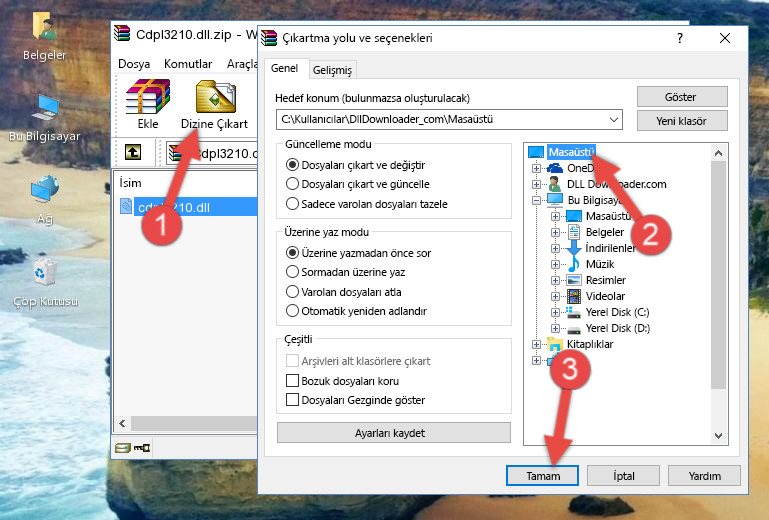Image resolution: width=769 pixels, height=520 pixels.
Task: Open the Dosya menu in WinRAR
Action: 134,64
